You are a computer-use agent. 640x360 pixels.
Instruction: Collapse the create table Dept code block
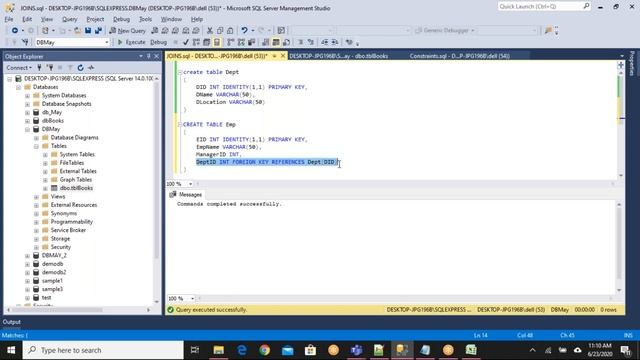point(180,72)
